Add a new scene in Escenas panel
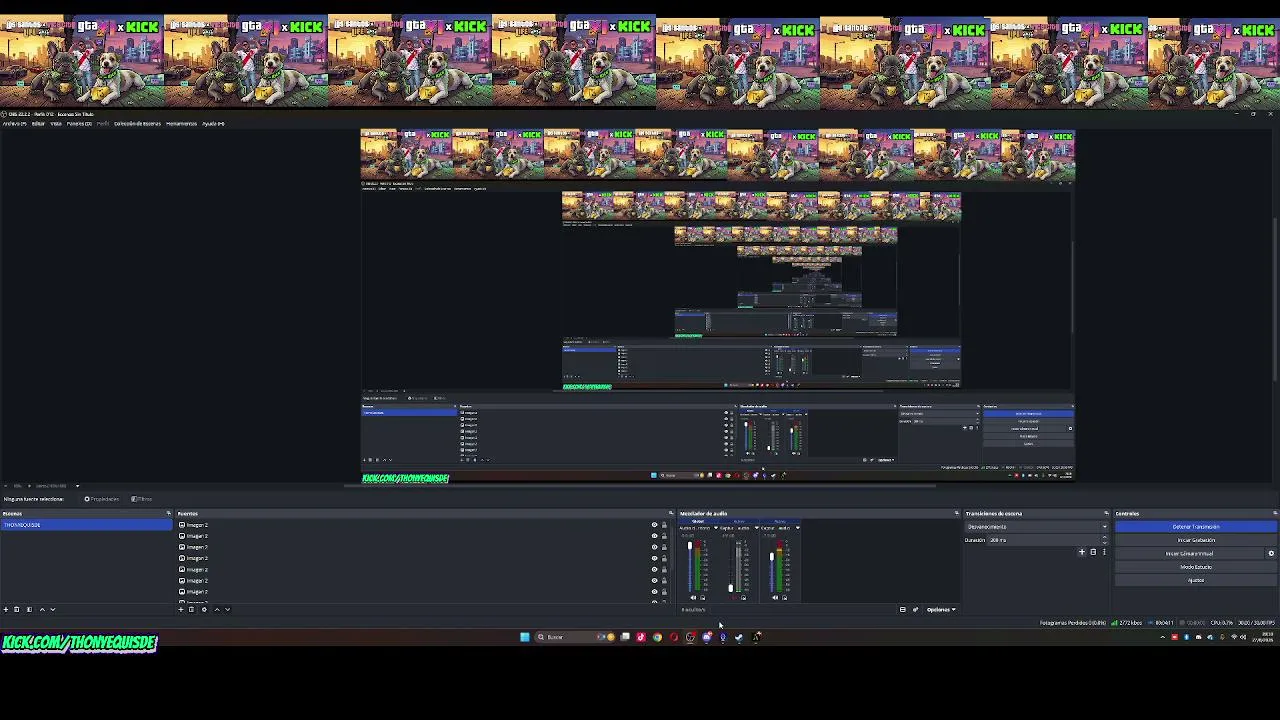Screen dimensions: 1280x720 (5, 609)
